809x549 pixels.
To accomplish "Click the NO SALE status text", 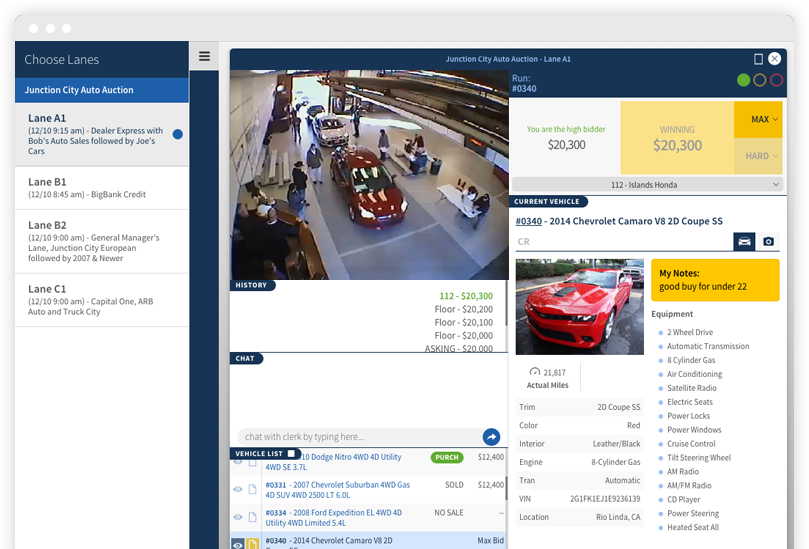I will [449, 512].
